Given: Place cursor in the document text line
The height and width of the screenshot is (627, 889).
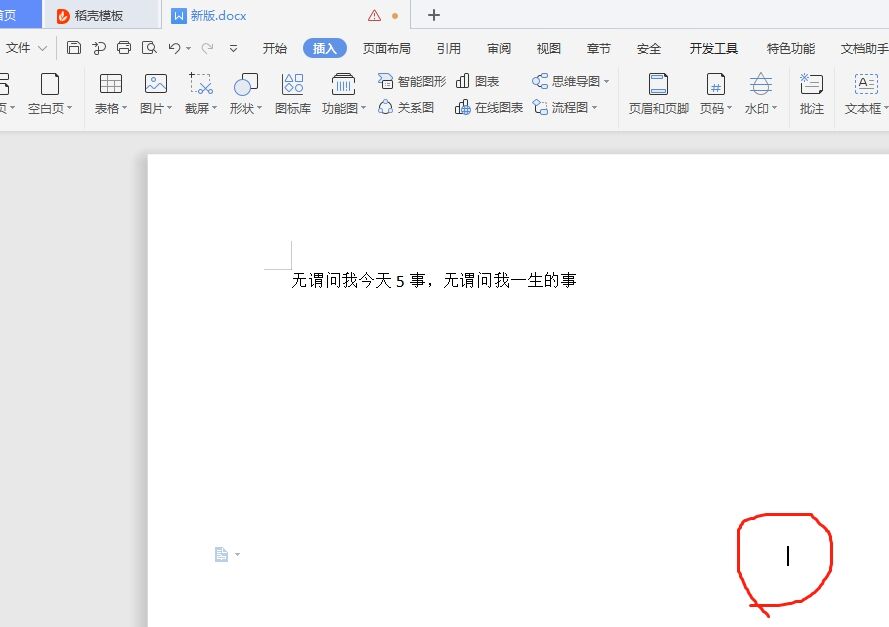Looking at the screenshot, I should [x=430, y=280].
